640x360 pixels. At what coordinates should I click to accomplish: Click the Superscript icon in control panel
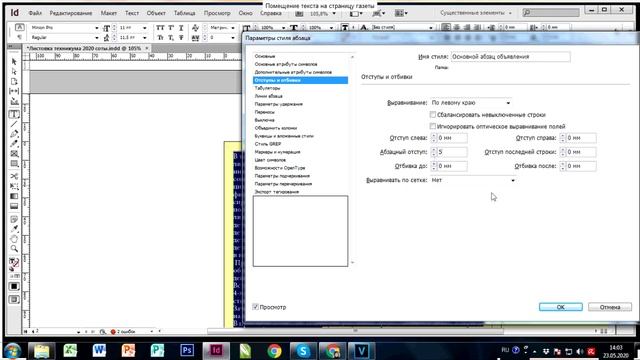point(171,28)
